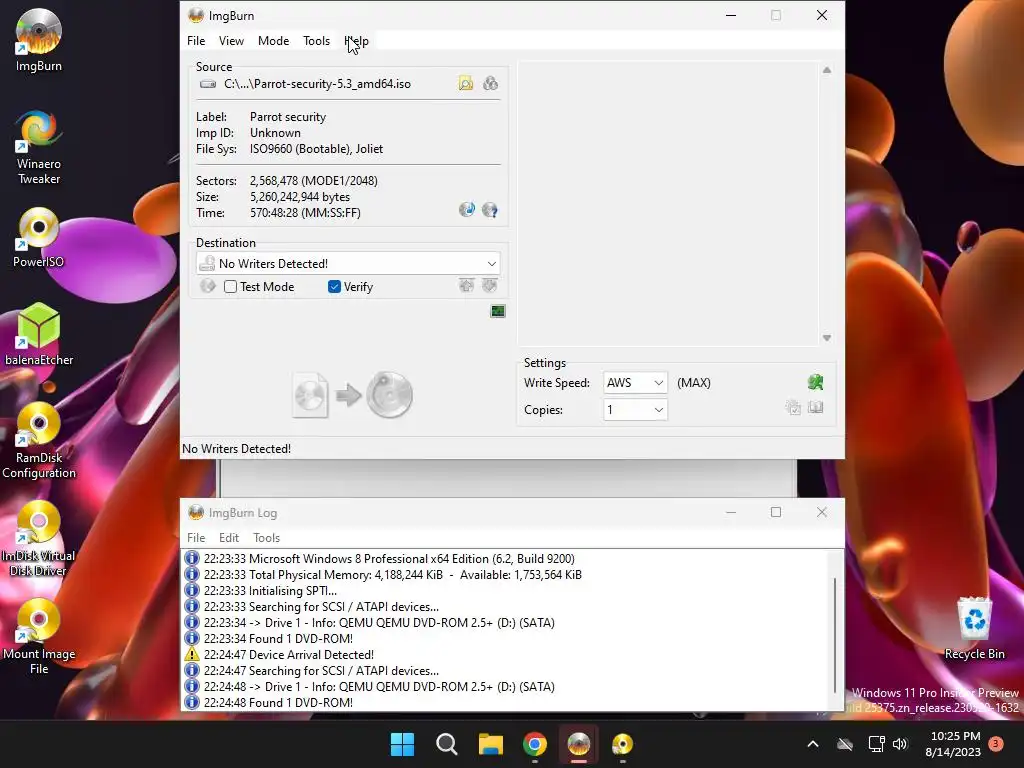Open PowerISO desktop shortcut
The width and height of the screenshot is (1024, 768).
pos(39,238)
